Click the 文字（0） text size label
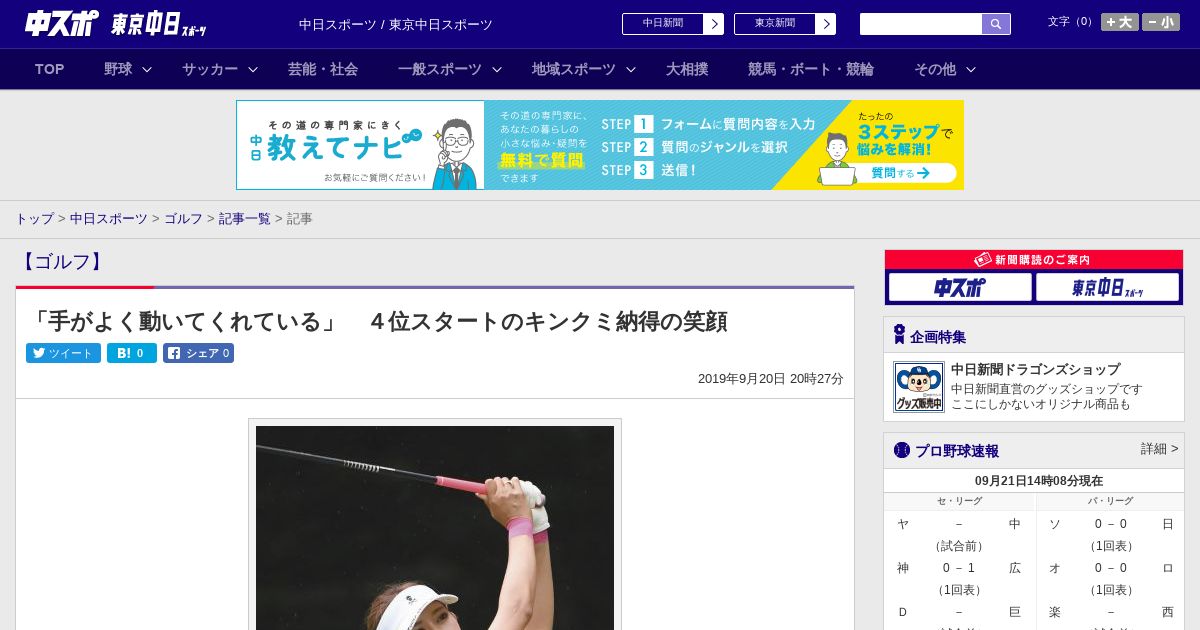This screenshot has width=1200, height=630. (x=1071, y=21)
